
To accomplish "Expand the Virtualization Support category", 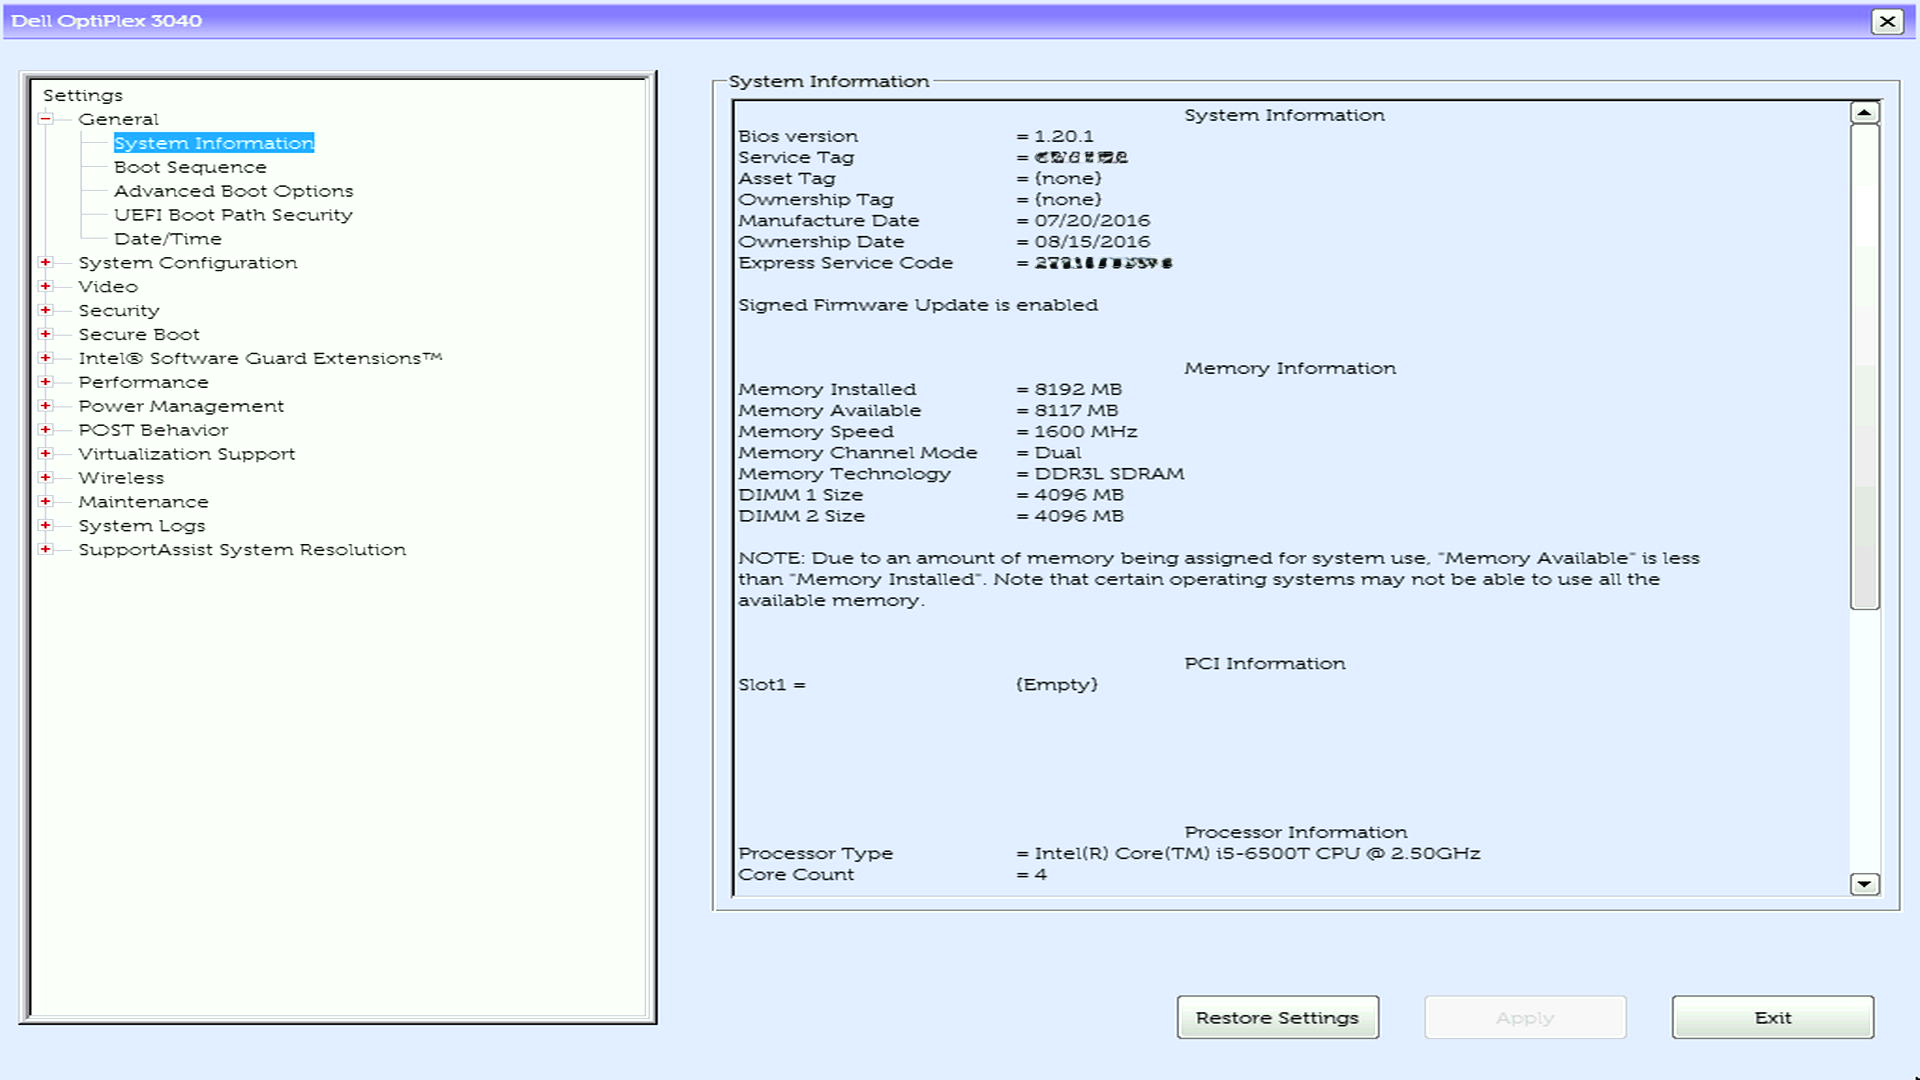I will tap(46, 453).
